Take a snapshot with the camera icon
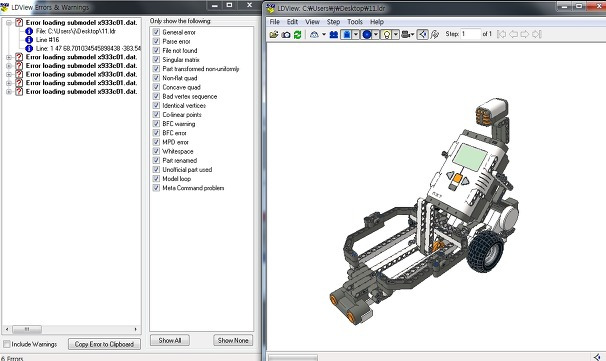 pos(286,35)
